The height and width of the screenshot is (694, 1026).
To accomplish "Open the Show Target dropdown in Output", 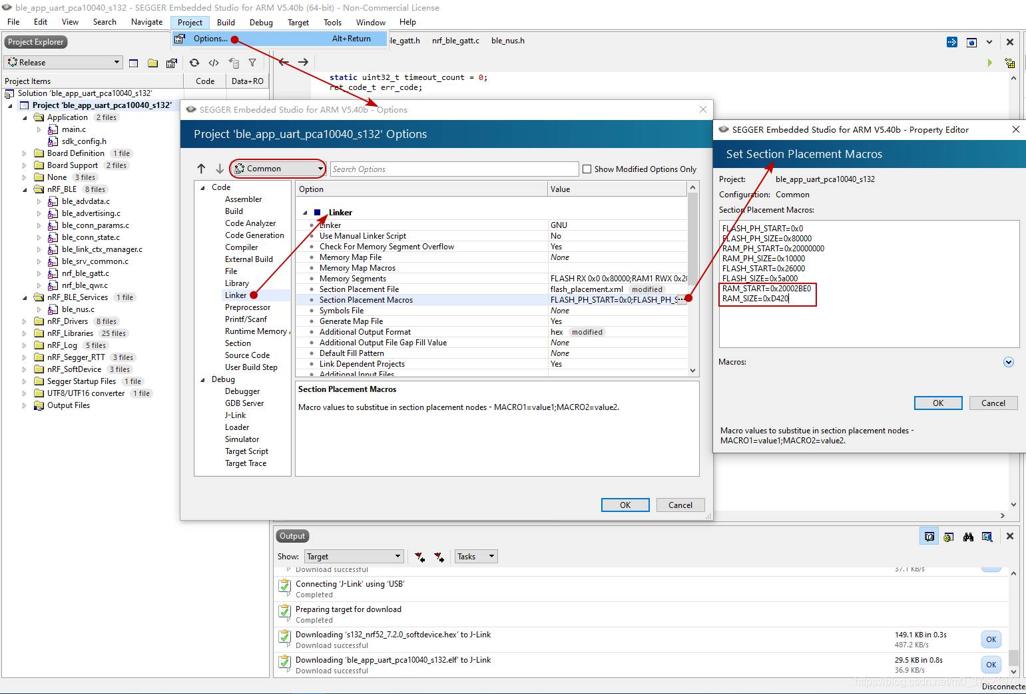I will click(353, 557).
